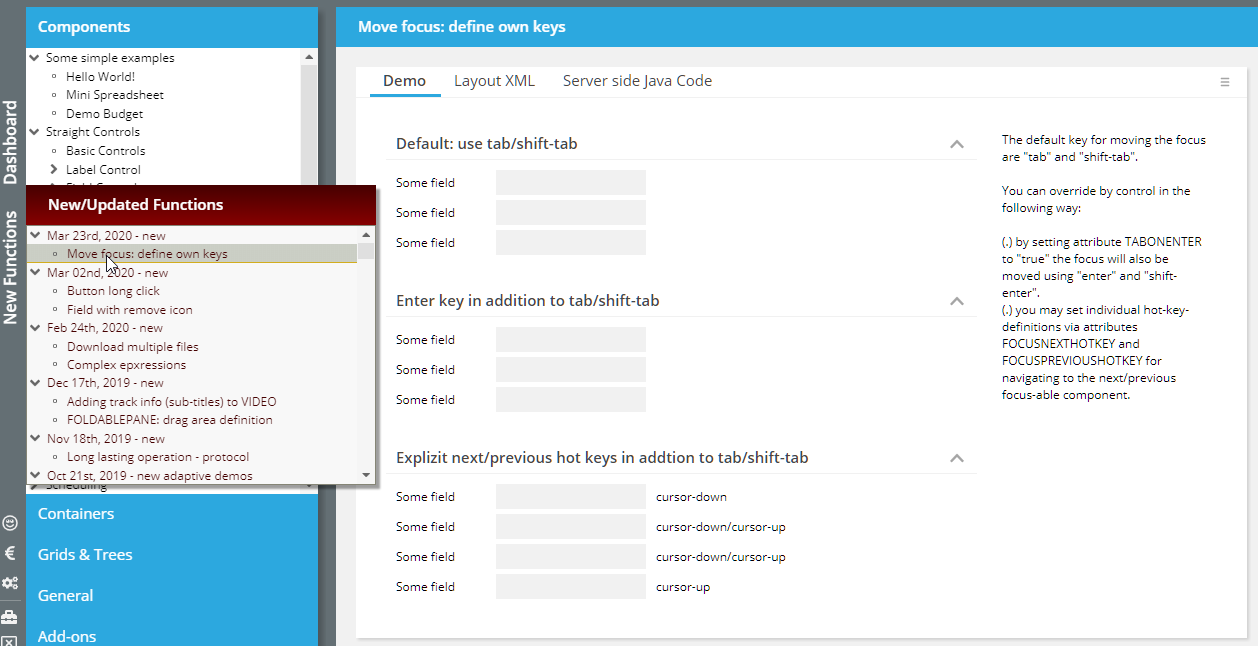Open the 'Download multiple files' demo entry
Screen dimensions: 1258x646
coord(132,347)
